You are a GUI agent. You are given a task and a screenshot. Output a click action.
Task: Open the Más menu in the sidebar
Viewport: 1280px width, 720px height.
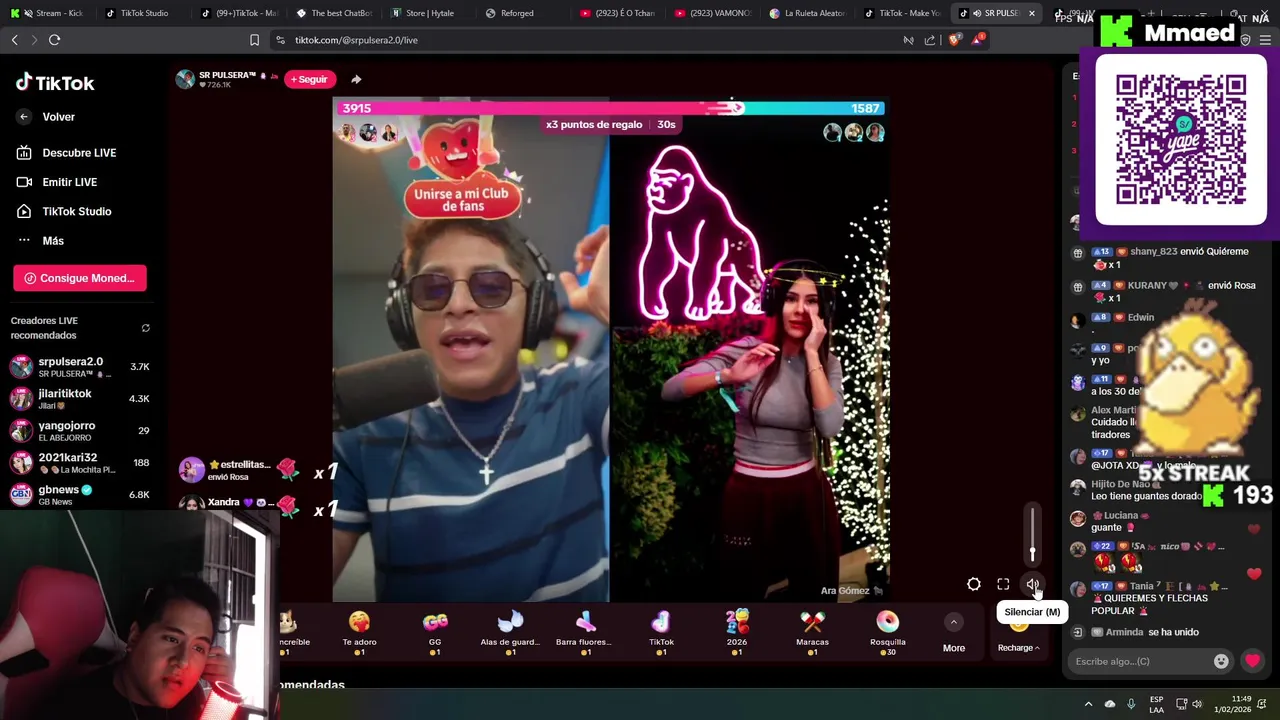coord(40,240)
